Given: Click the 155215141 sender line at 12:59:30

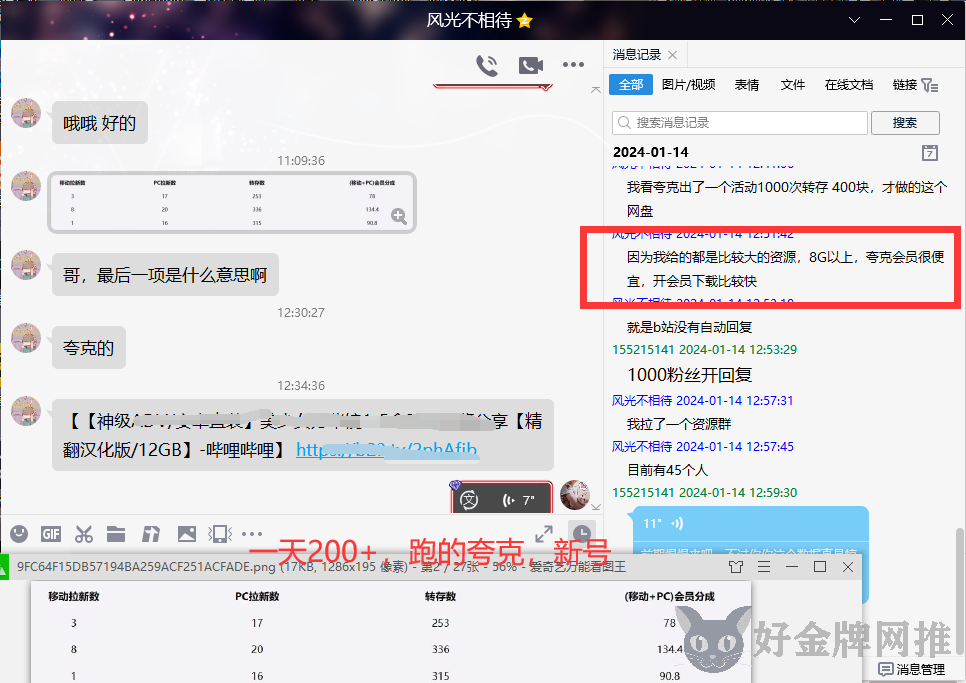Looking at the screenshot, I should pos(704,493).
